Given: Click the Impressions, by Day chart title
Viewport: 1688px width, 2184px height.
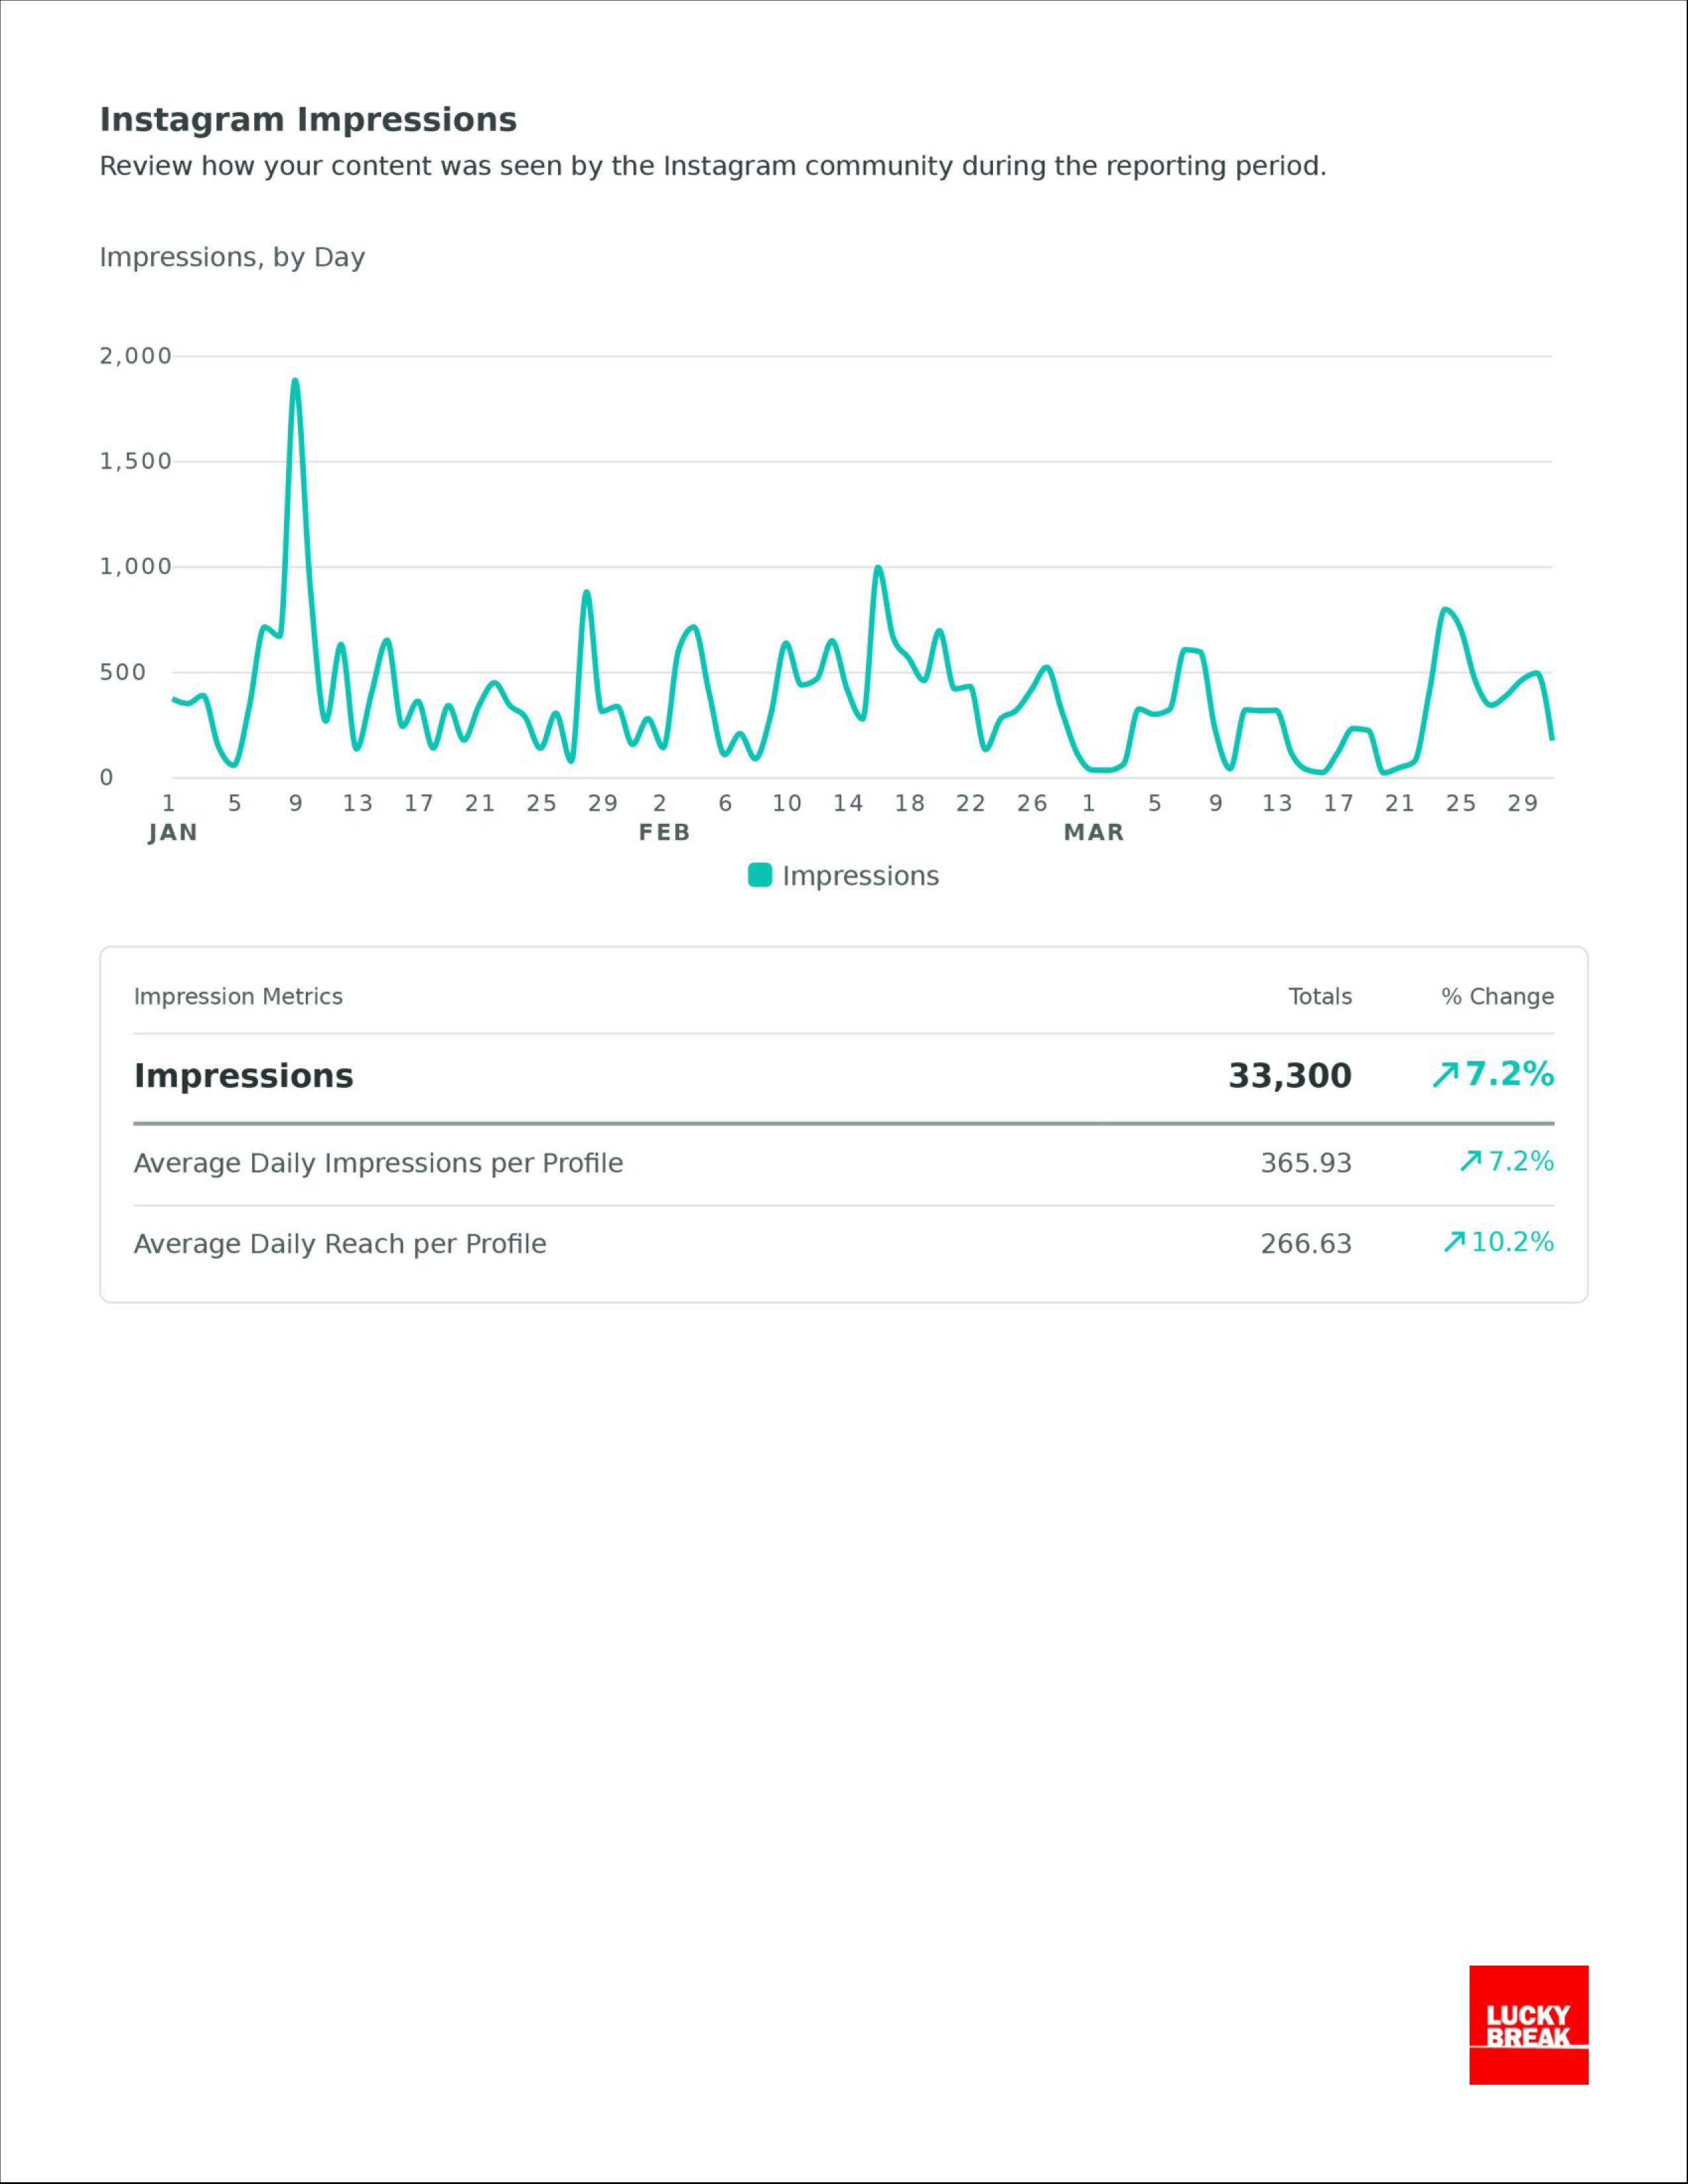Looking at the screenshot, I should click(x=232, y=257).
